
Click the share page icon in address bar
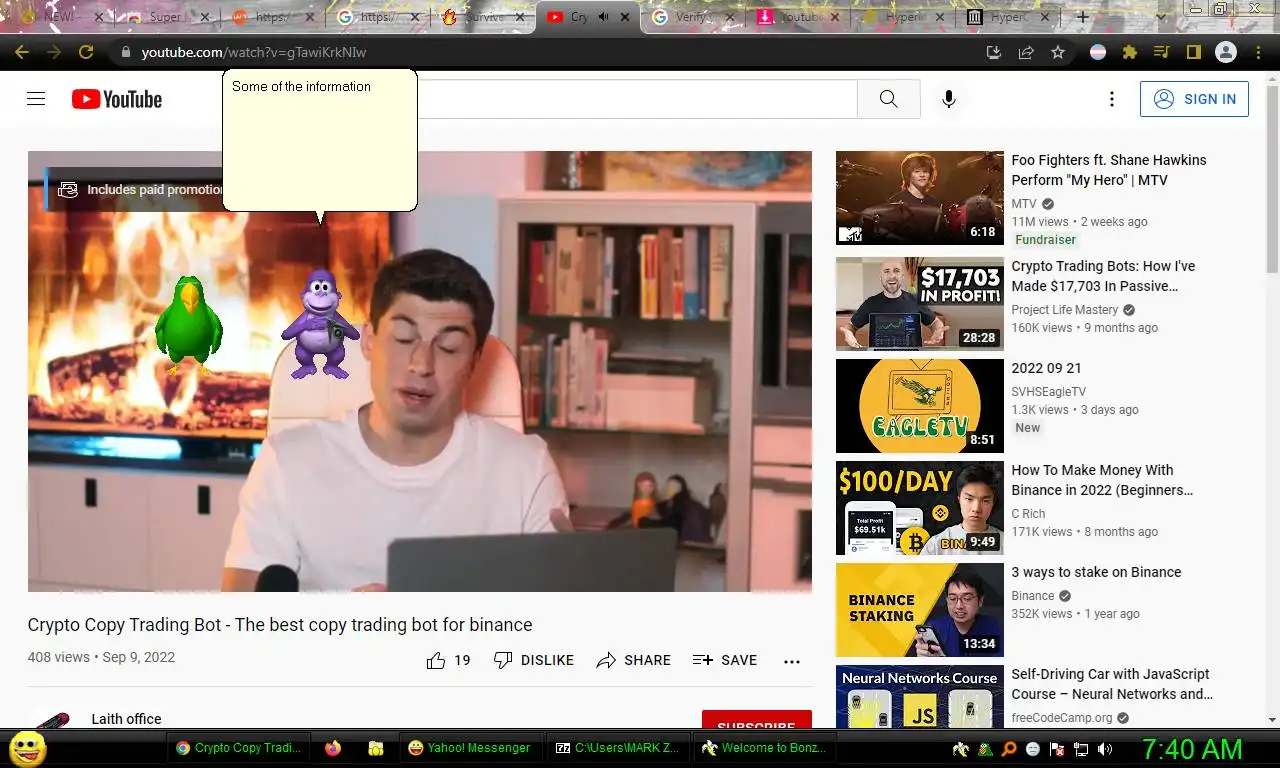1026,52
